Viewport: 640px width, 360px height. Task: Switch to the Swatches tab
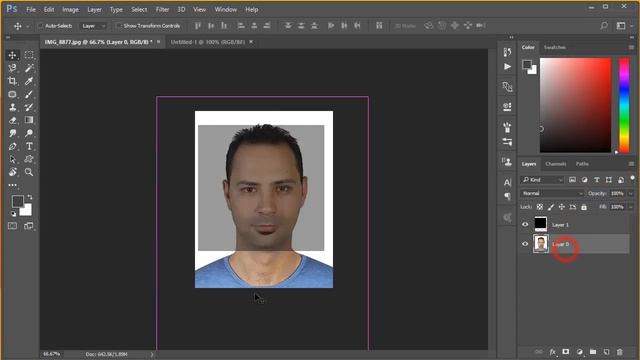[x=555, y=47]
